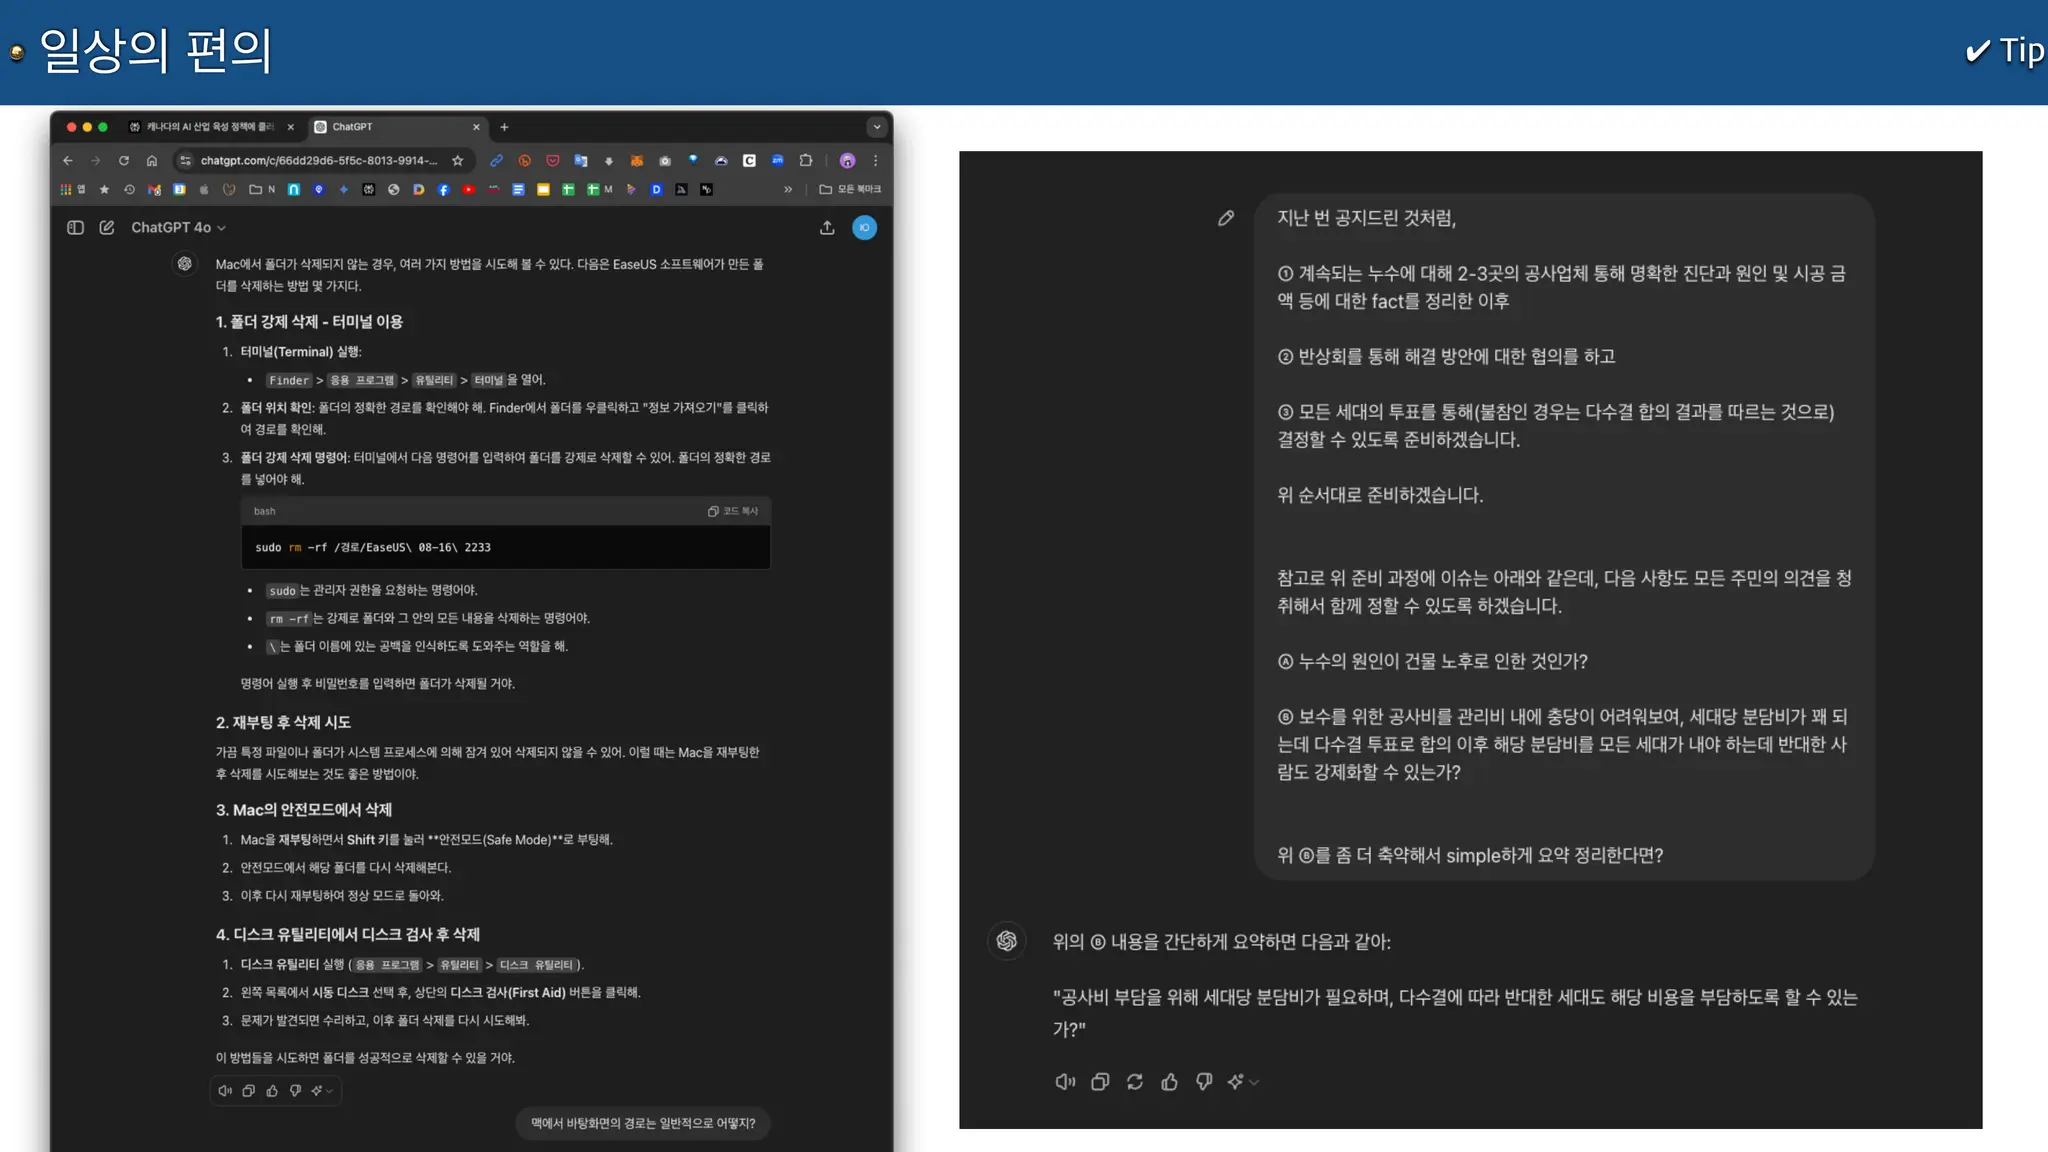The height and width of the screenshot is (1152, 2048).
Task: Expand the ChatGPT 4o model selector
Action: point(179,227)
